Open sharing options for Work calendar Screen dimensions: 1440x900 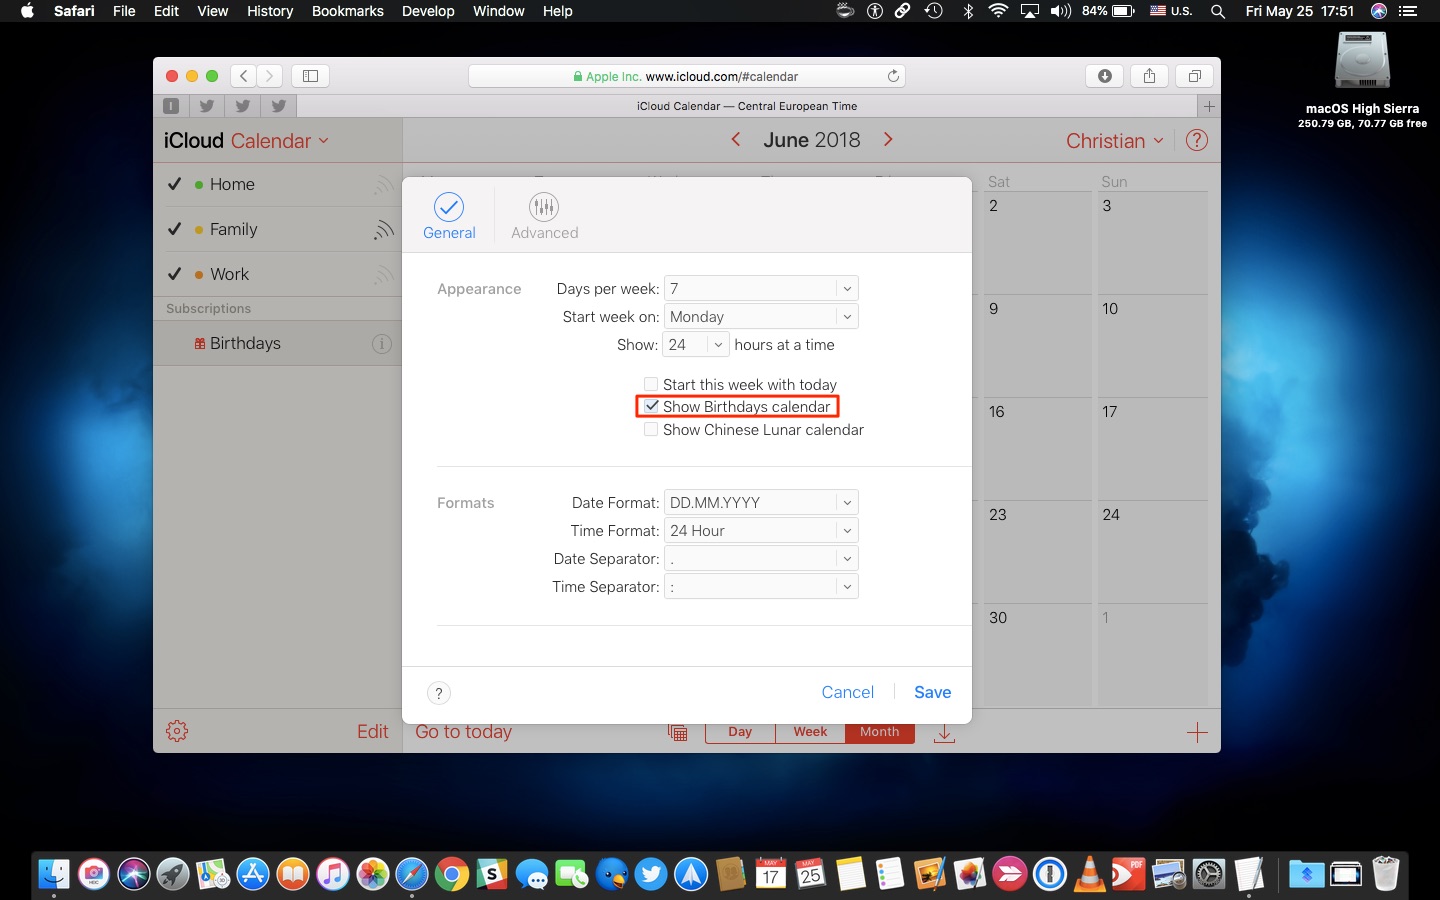pos(383,275)
